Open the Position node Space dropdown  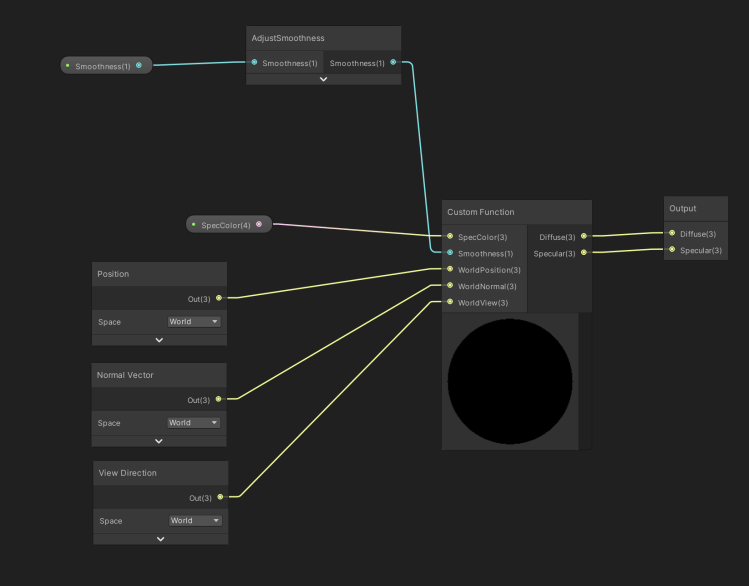[x=194, y=322]
